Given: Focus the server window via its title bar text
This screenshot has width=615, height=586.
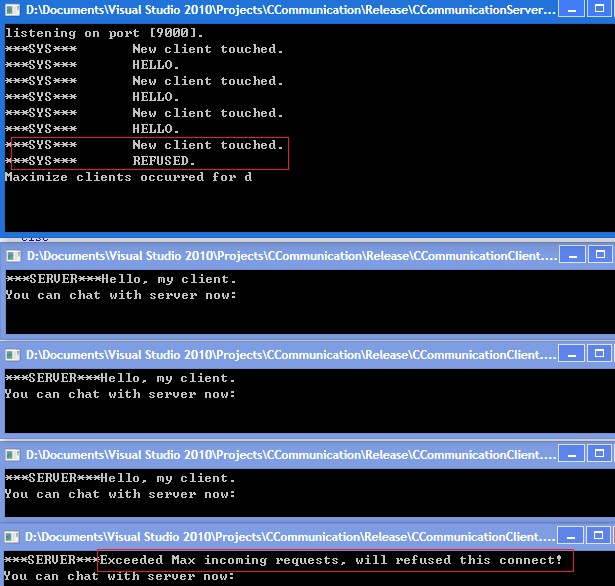Looking at the screenshot, I should coord(290,10).
